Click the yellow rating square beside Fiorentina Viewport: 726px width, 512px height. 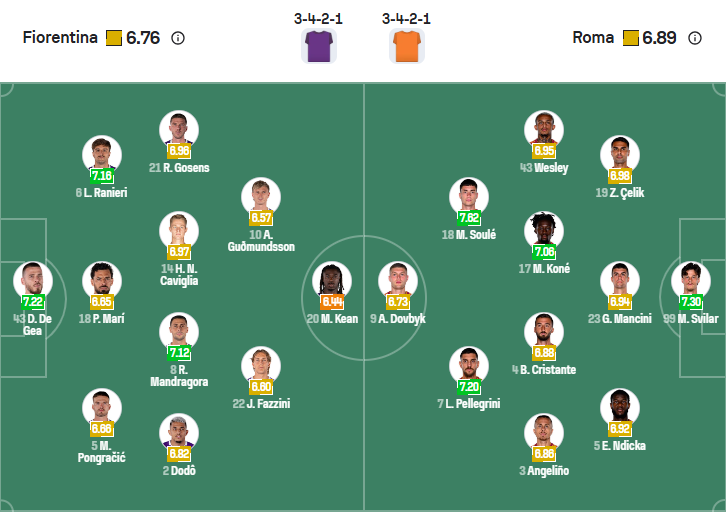113,38
